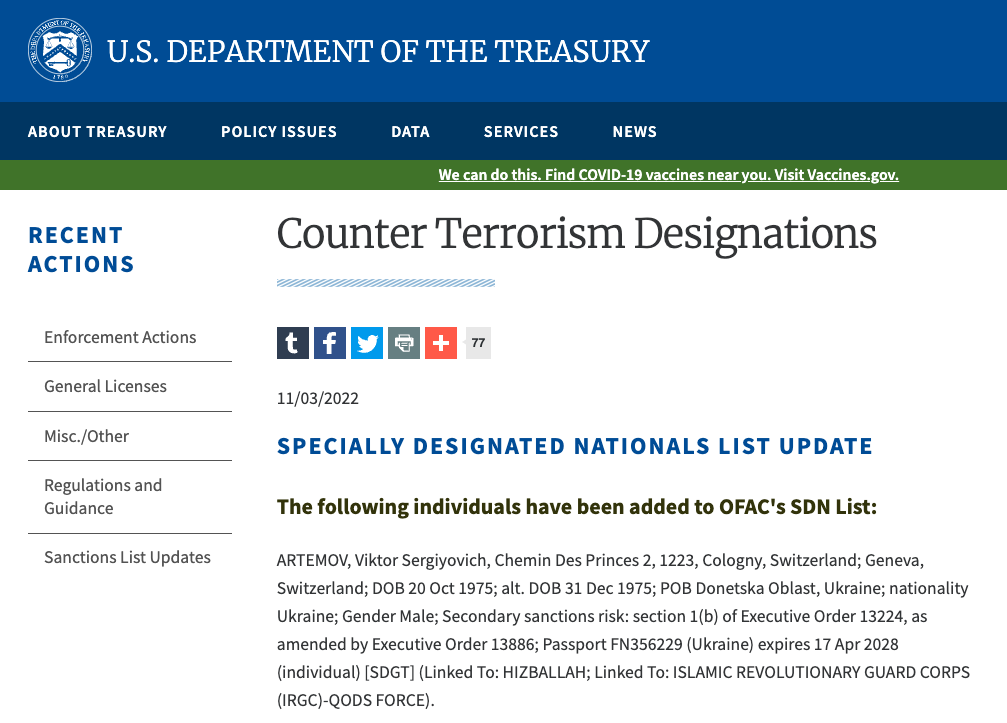Image resolution: width=1007 pixels, height=723 pixels.
Task: Go to Enforcement Actions sidebar link
Action: pos(120,338)
